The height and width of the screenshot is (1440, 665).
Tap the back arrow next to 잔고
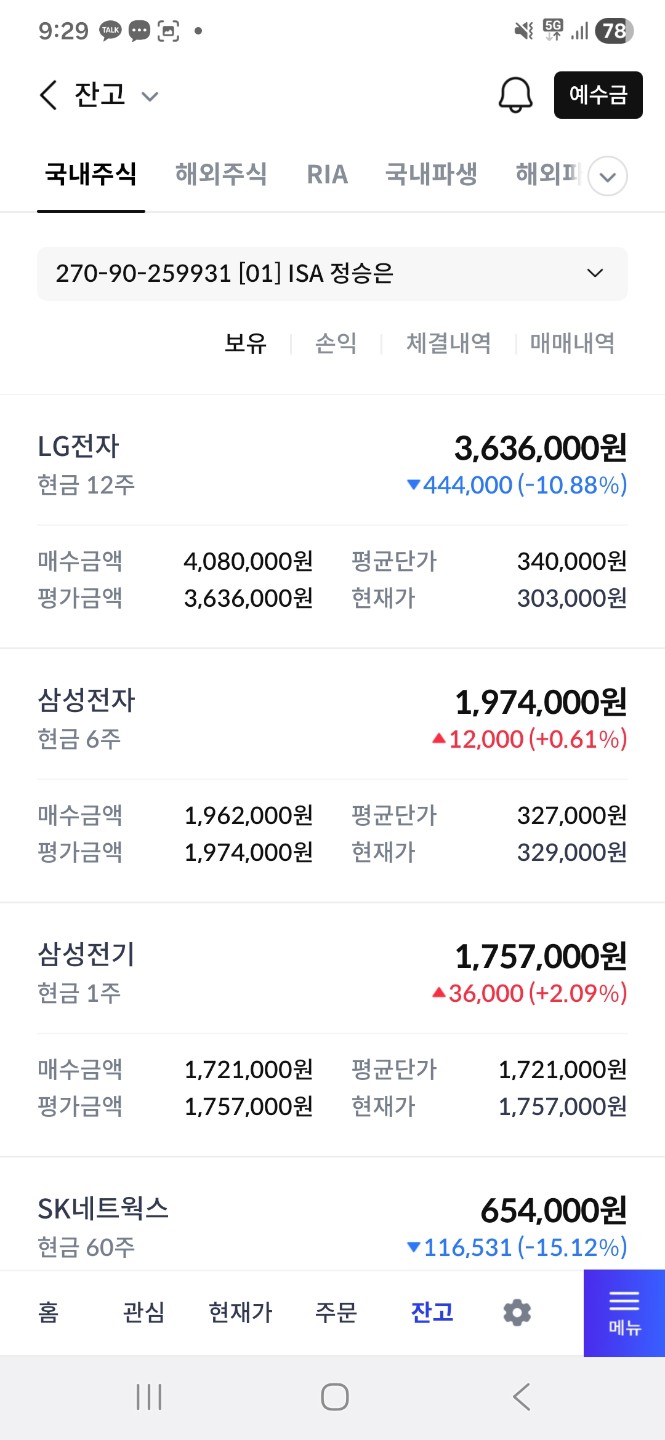click(48, 95)
